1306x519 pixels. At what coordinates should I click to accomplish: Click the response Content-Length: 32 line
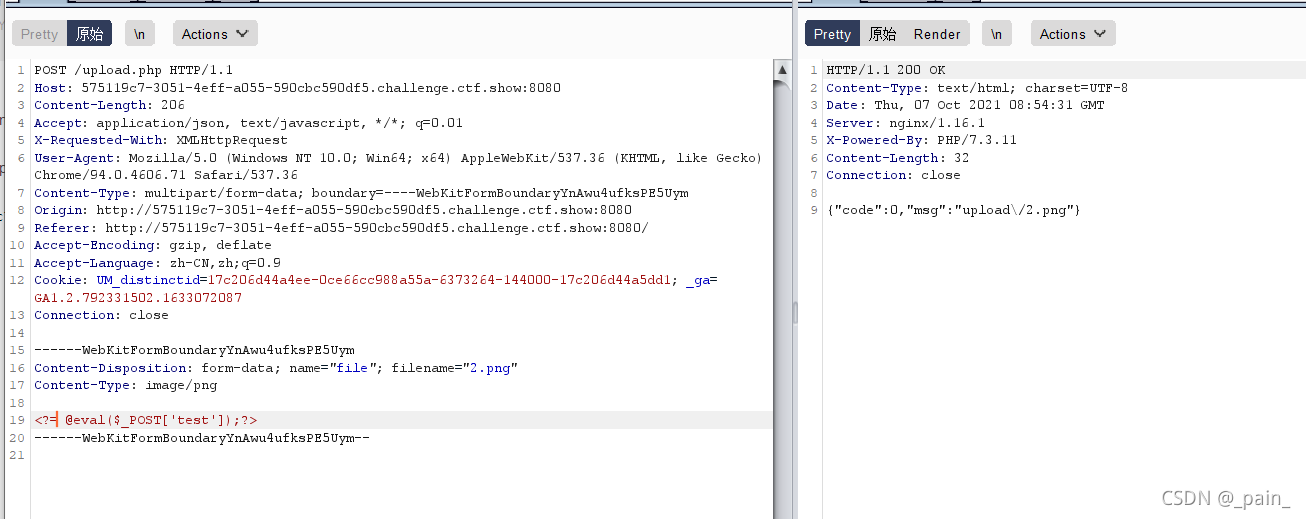tap(897, 158)
